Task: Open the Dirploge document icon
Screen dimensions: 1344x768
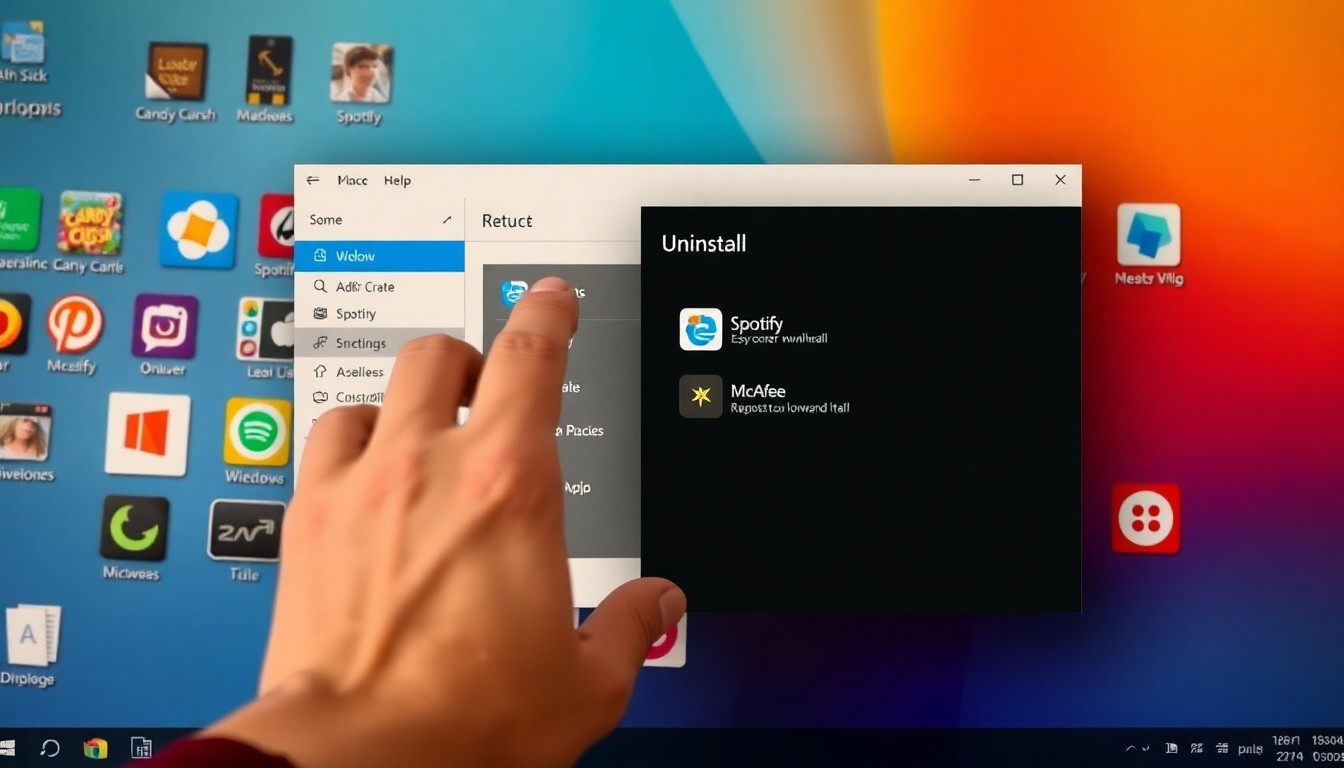Action: tap(32, 636)
